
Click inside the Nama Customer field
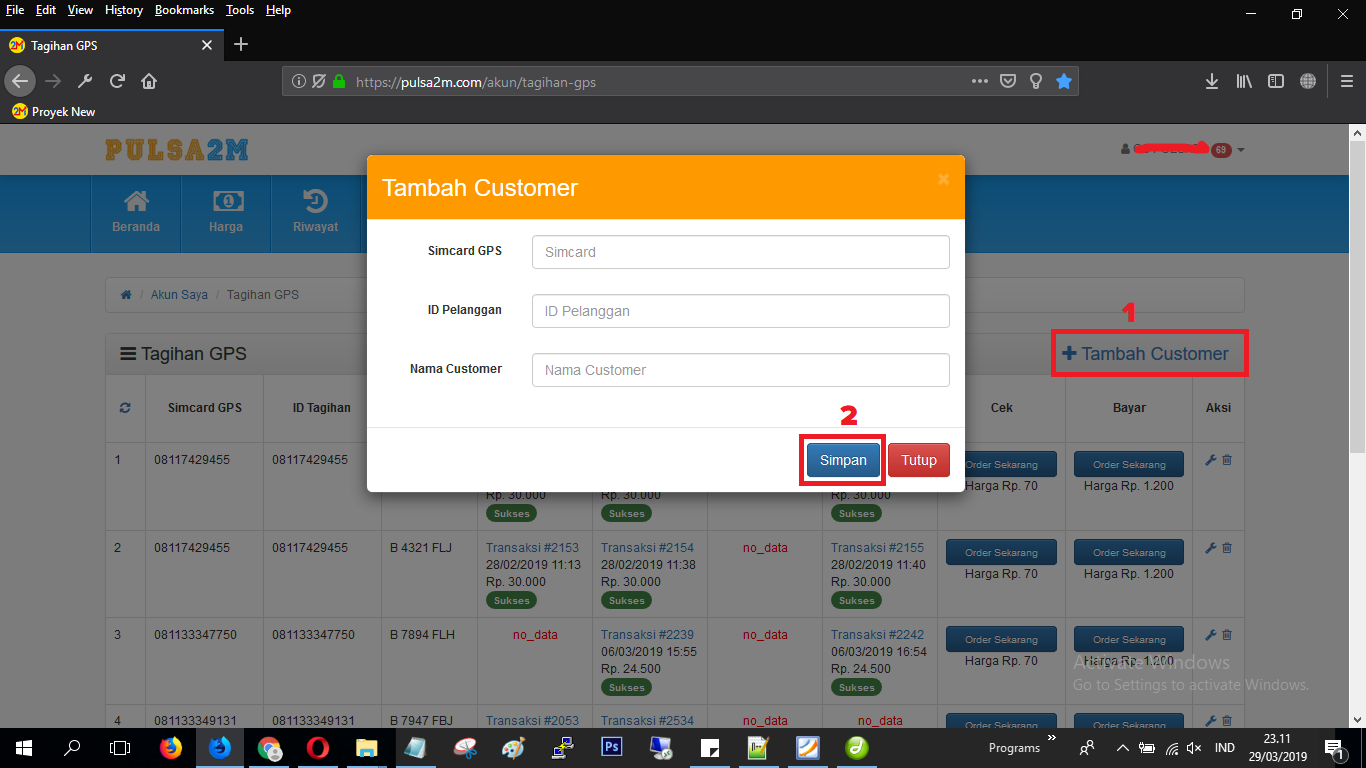pyautogui.click(x=740, y=370)
